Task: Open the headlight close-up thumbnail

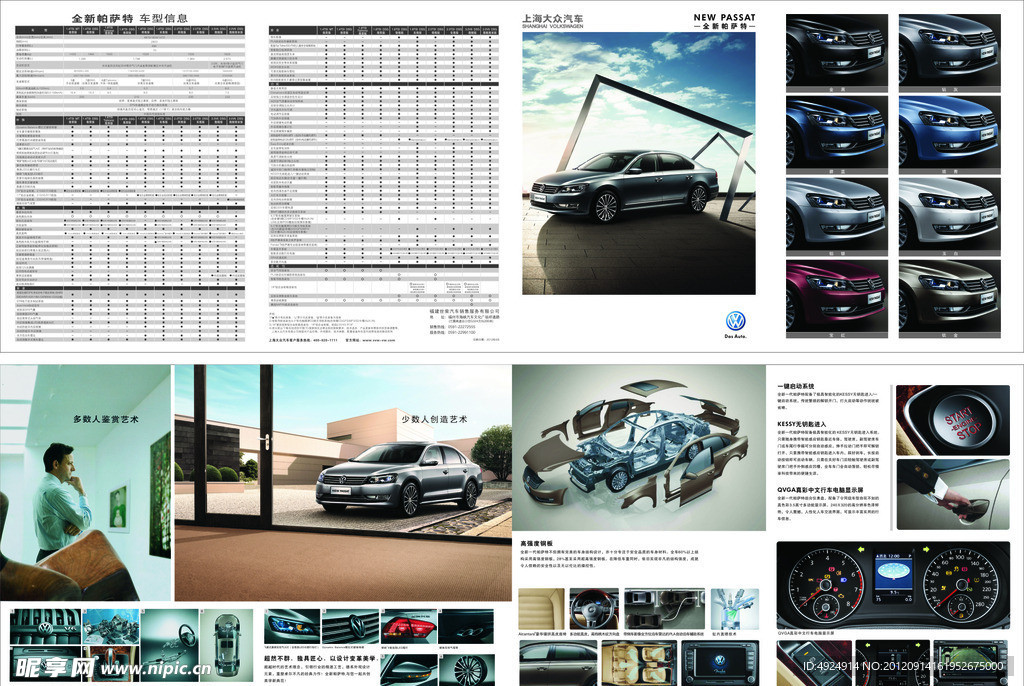Action: 292,627
